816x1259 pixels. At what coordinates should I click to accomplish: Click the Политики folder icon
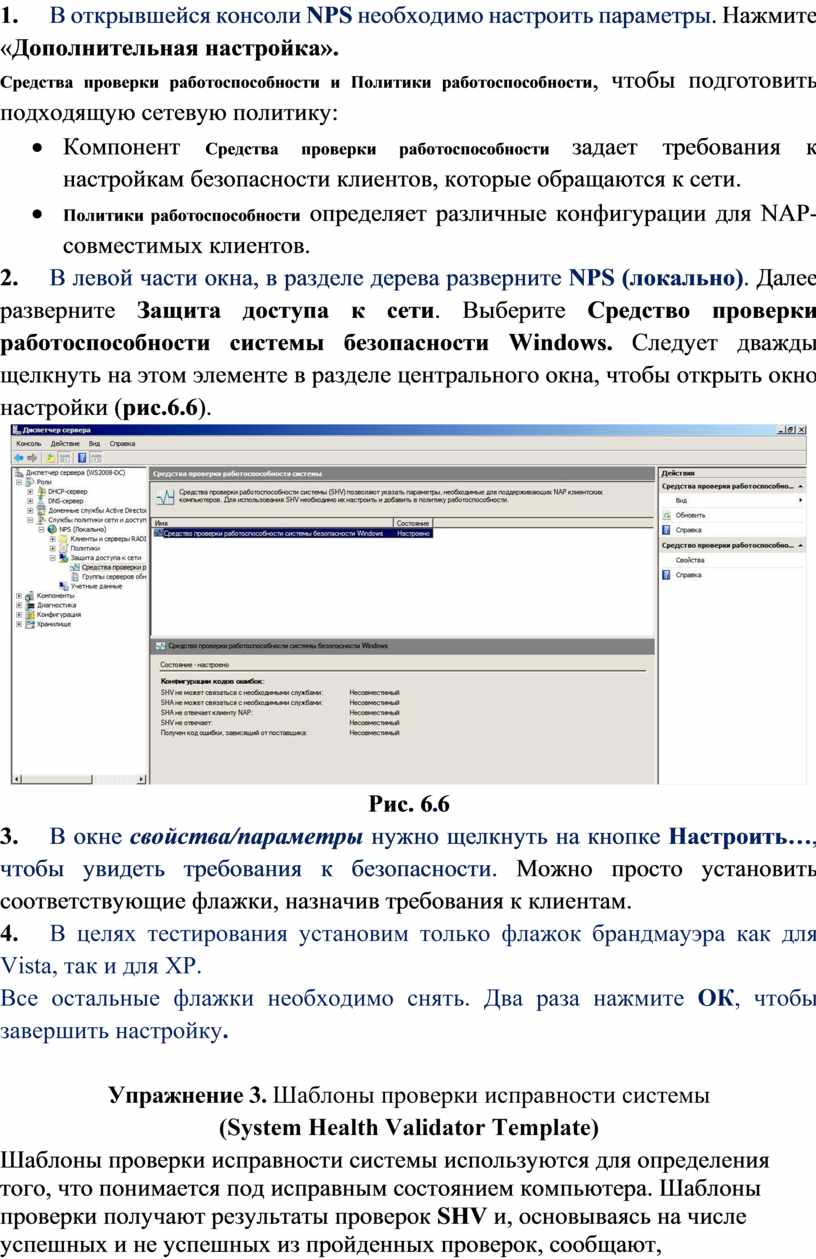click(64, 548)
